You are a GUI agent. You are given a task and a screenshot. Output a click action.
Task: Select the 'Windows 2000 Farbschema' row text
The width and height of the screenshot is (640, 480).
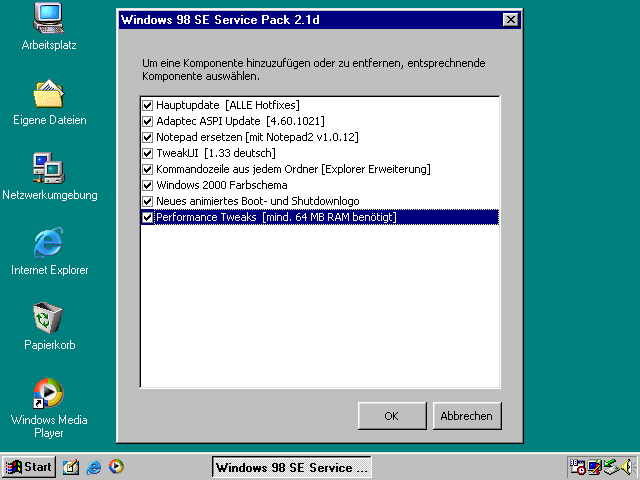pyautogui.click(x=222, y=185)
